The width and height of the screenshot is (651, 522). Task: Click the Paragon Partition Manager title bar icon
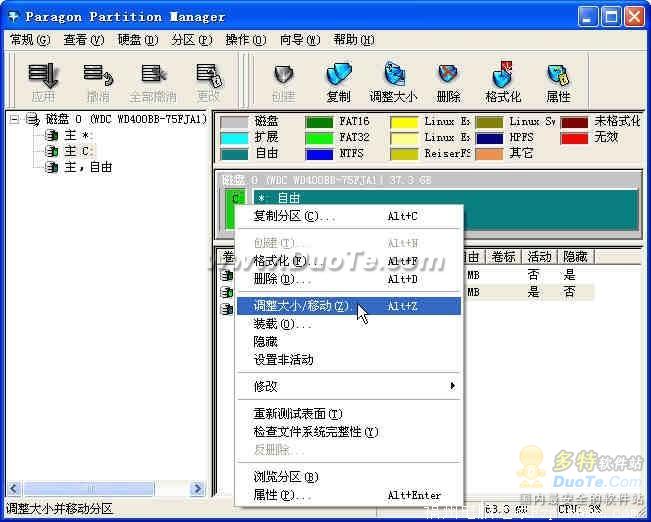click(x=14, y=17)
